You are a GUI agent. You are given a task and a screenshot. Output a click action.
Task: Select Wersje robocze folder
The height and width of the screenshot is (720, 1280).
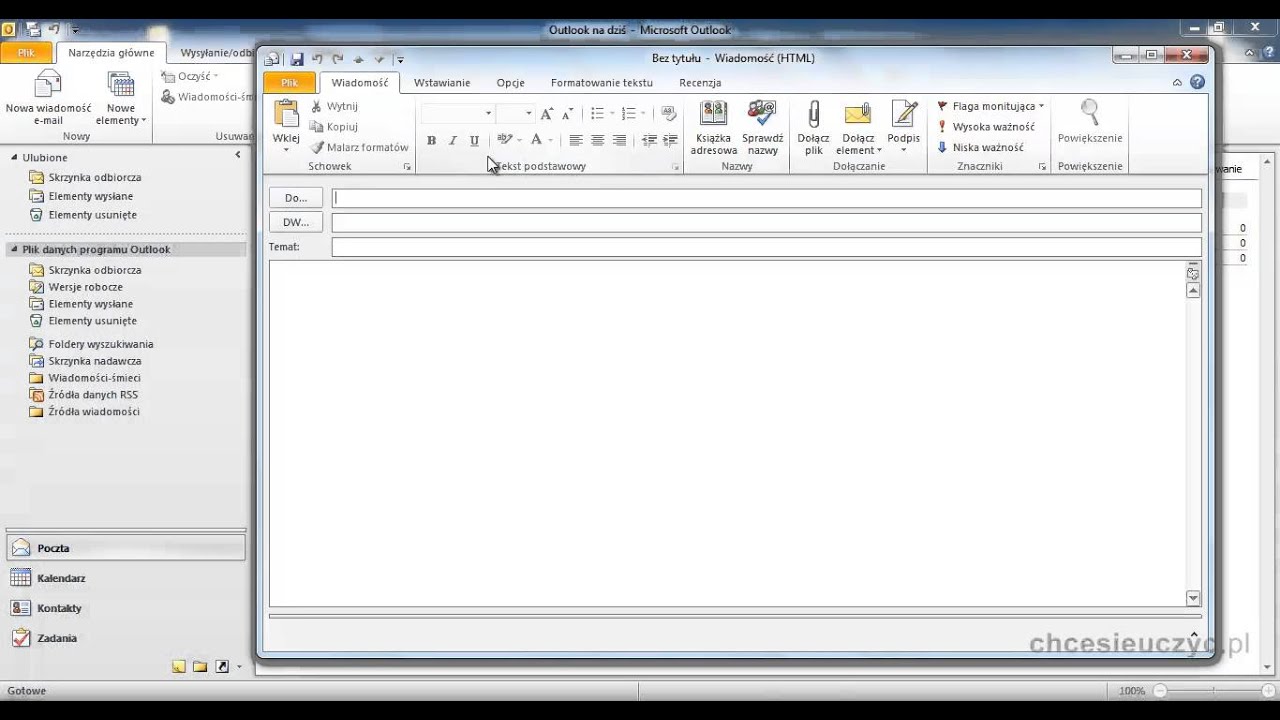point(86,287)
